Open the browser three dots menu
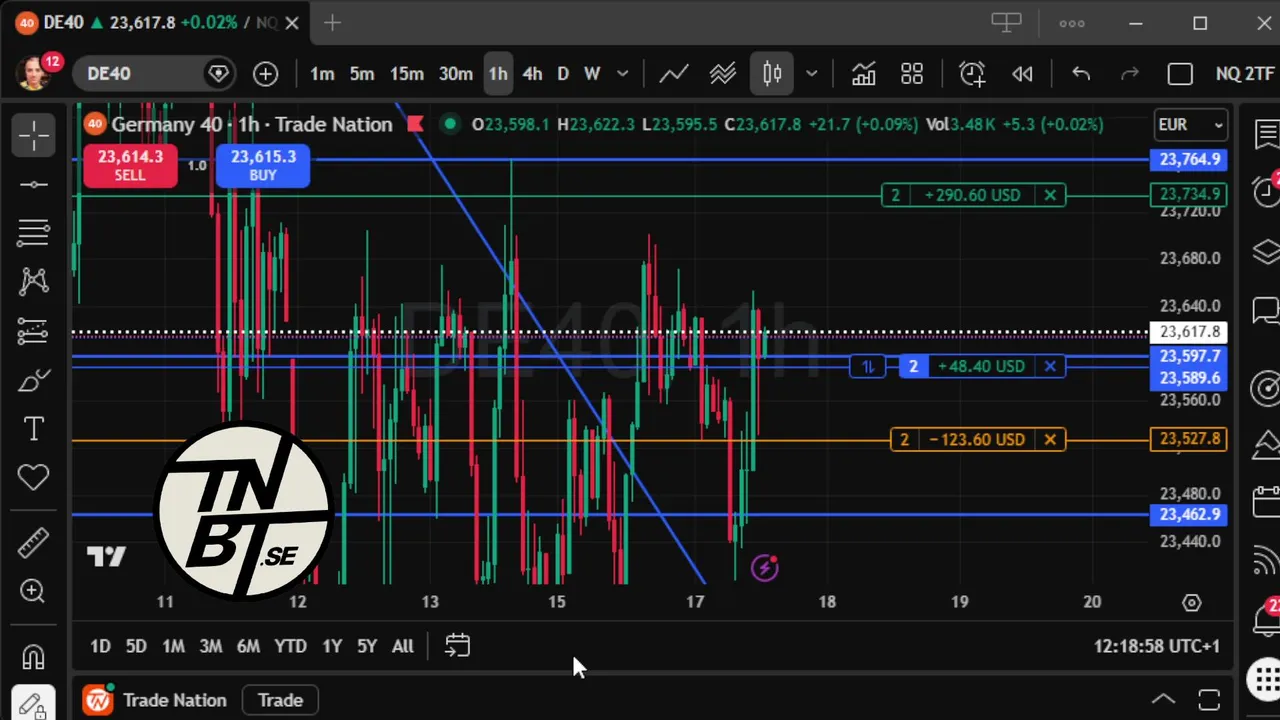1280x720 pixels. [x=1072, y=23]
